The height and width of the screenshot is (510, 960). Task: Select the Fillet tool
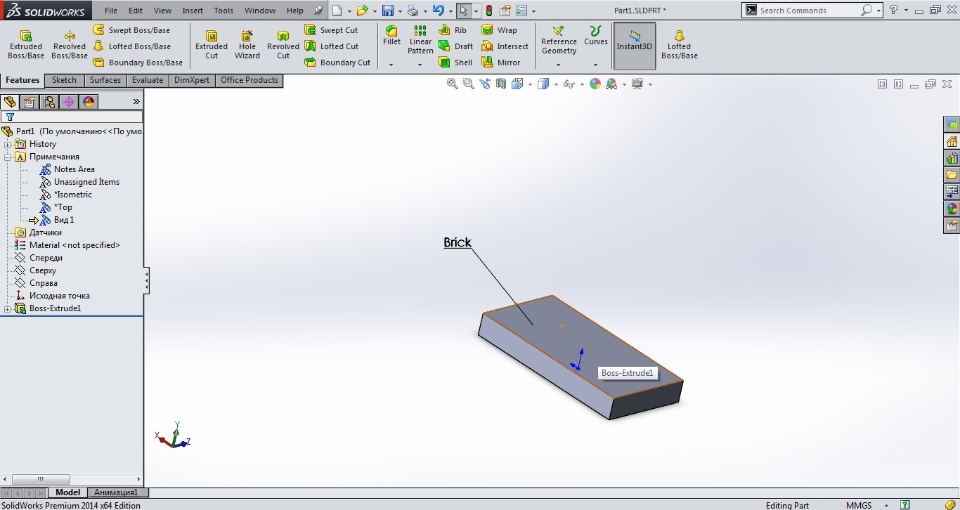391,36
